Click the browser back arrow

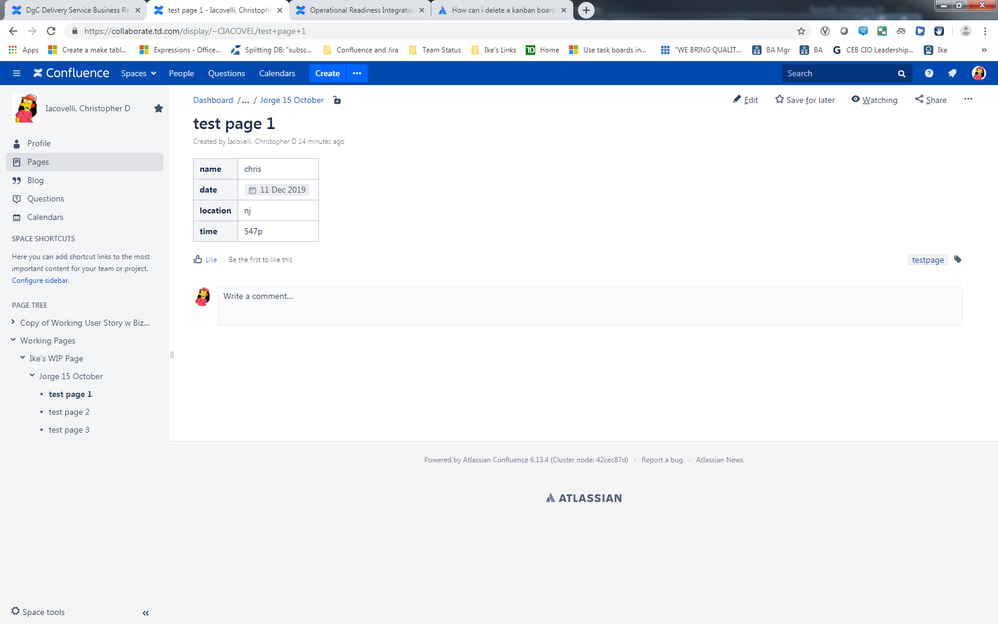coord(13,31)
